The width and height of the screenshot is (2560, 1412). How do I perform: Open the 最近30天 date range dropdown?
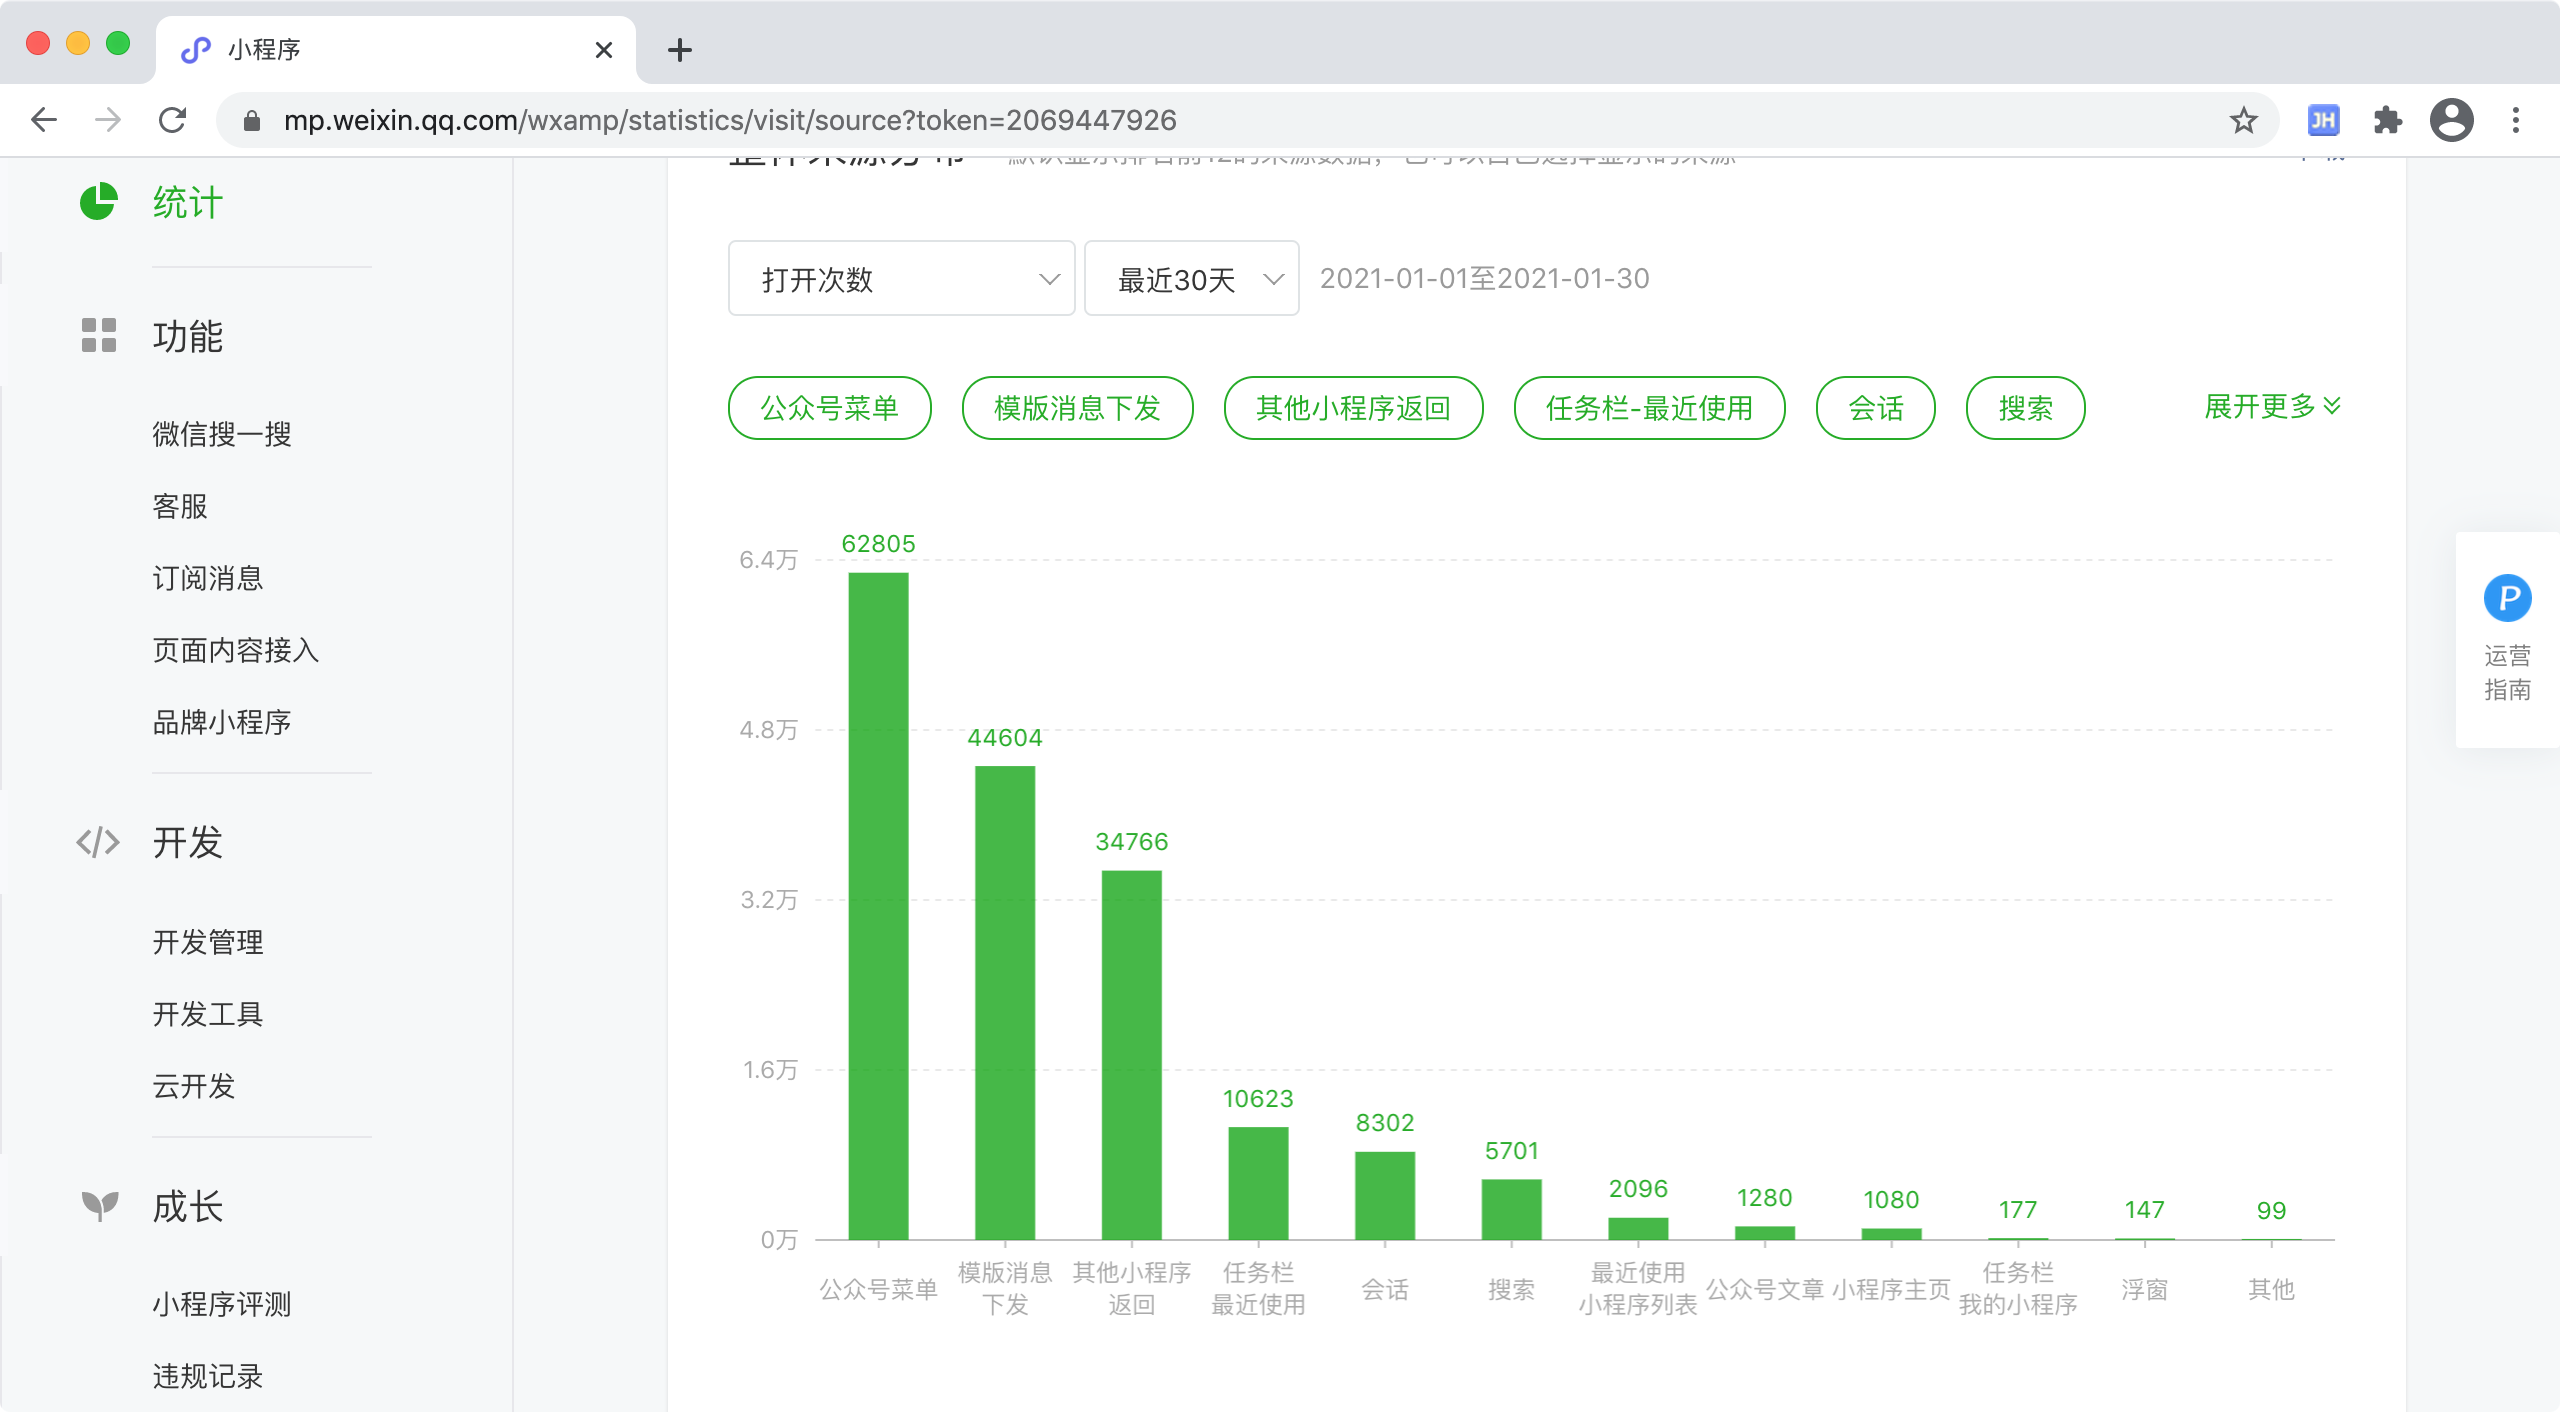click(x=1191, y=279)
